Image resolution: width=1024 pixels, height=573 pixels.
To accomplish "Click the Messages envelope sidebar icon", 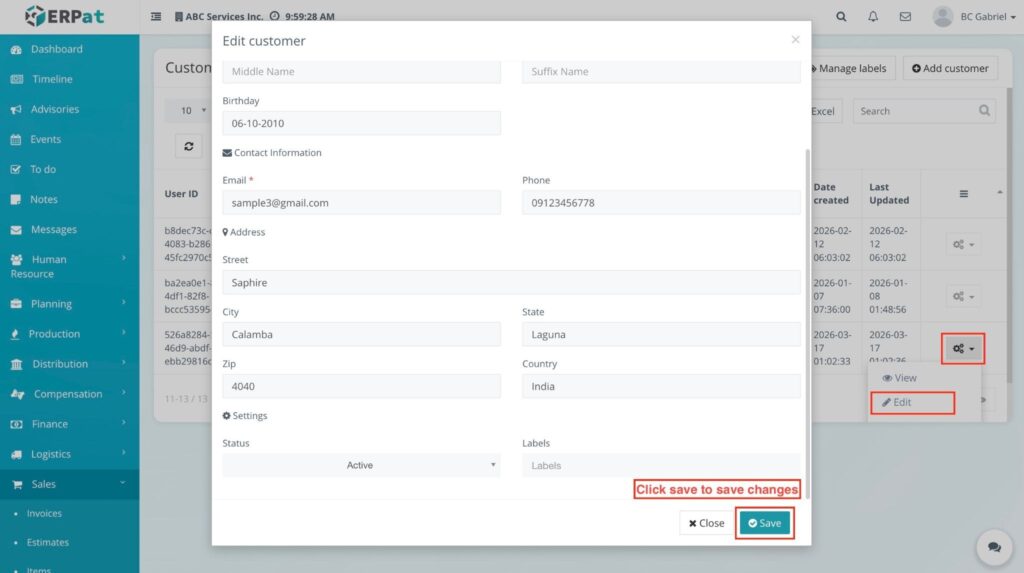I will pyautogui.click(x=16, y=230).
